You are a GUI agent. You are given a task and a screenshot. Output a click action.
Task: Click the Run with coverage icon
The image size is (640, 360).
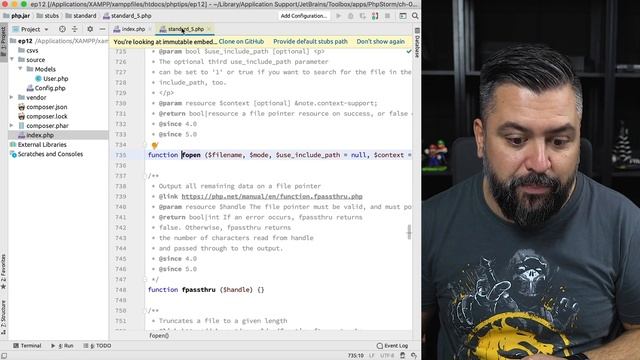pyautogui.click(x=362, y=16)
